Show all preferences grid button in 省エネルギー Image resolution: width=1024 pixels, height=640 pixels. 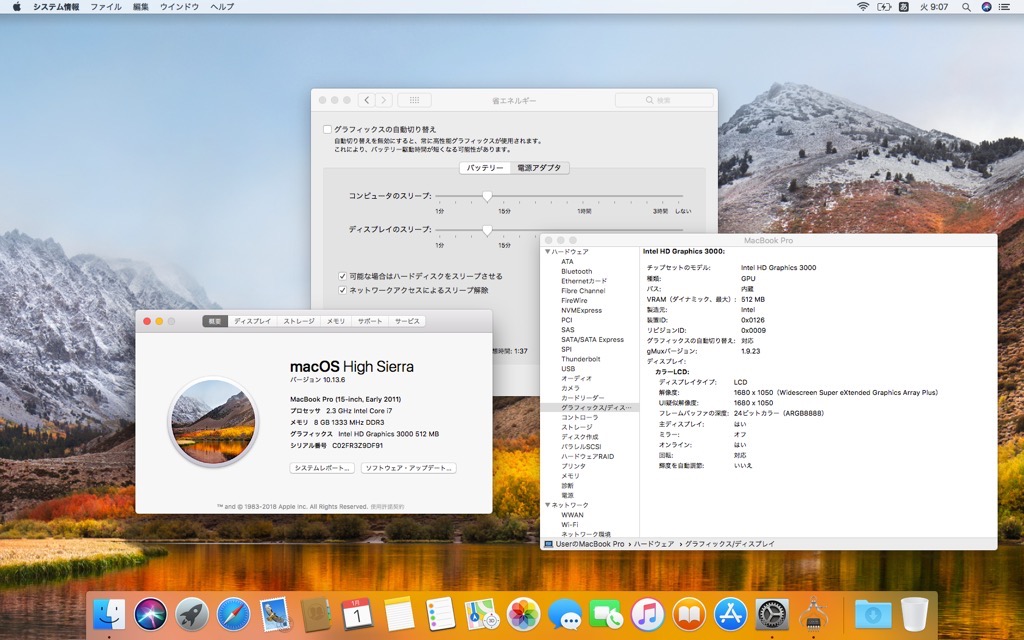coord(414,100)
